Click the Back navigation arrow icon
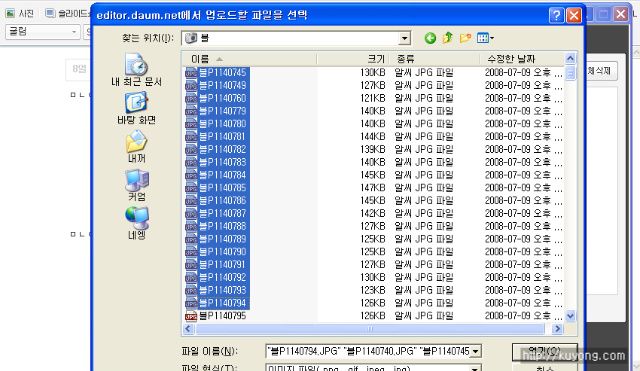Viewport: 640px width, 371px height. [x=430, y=38]
